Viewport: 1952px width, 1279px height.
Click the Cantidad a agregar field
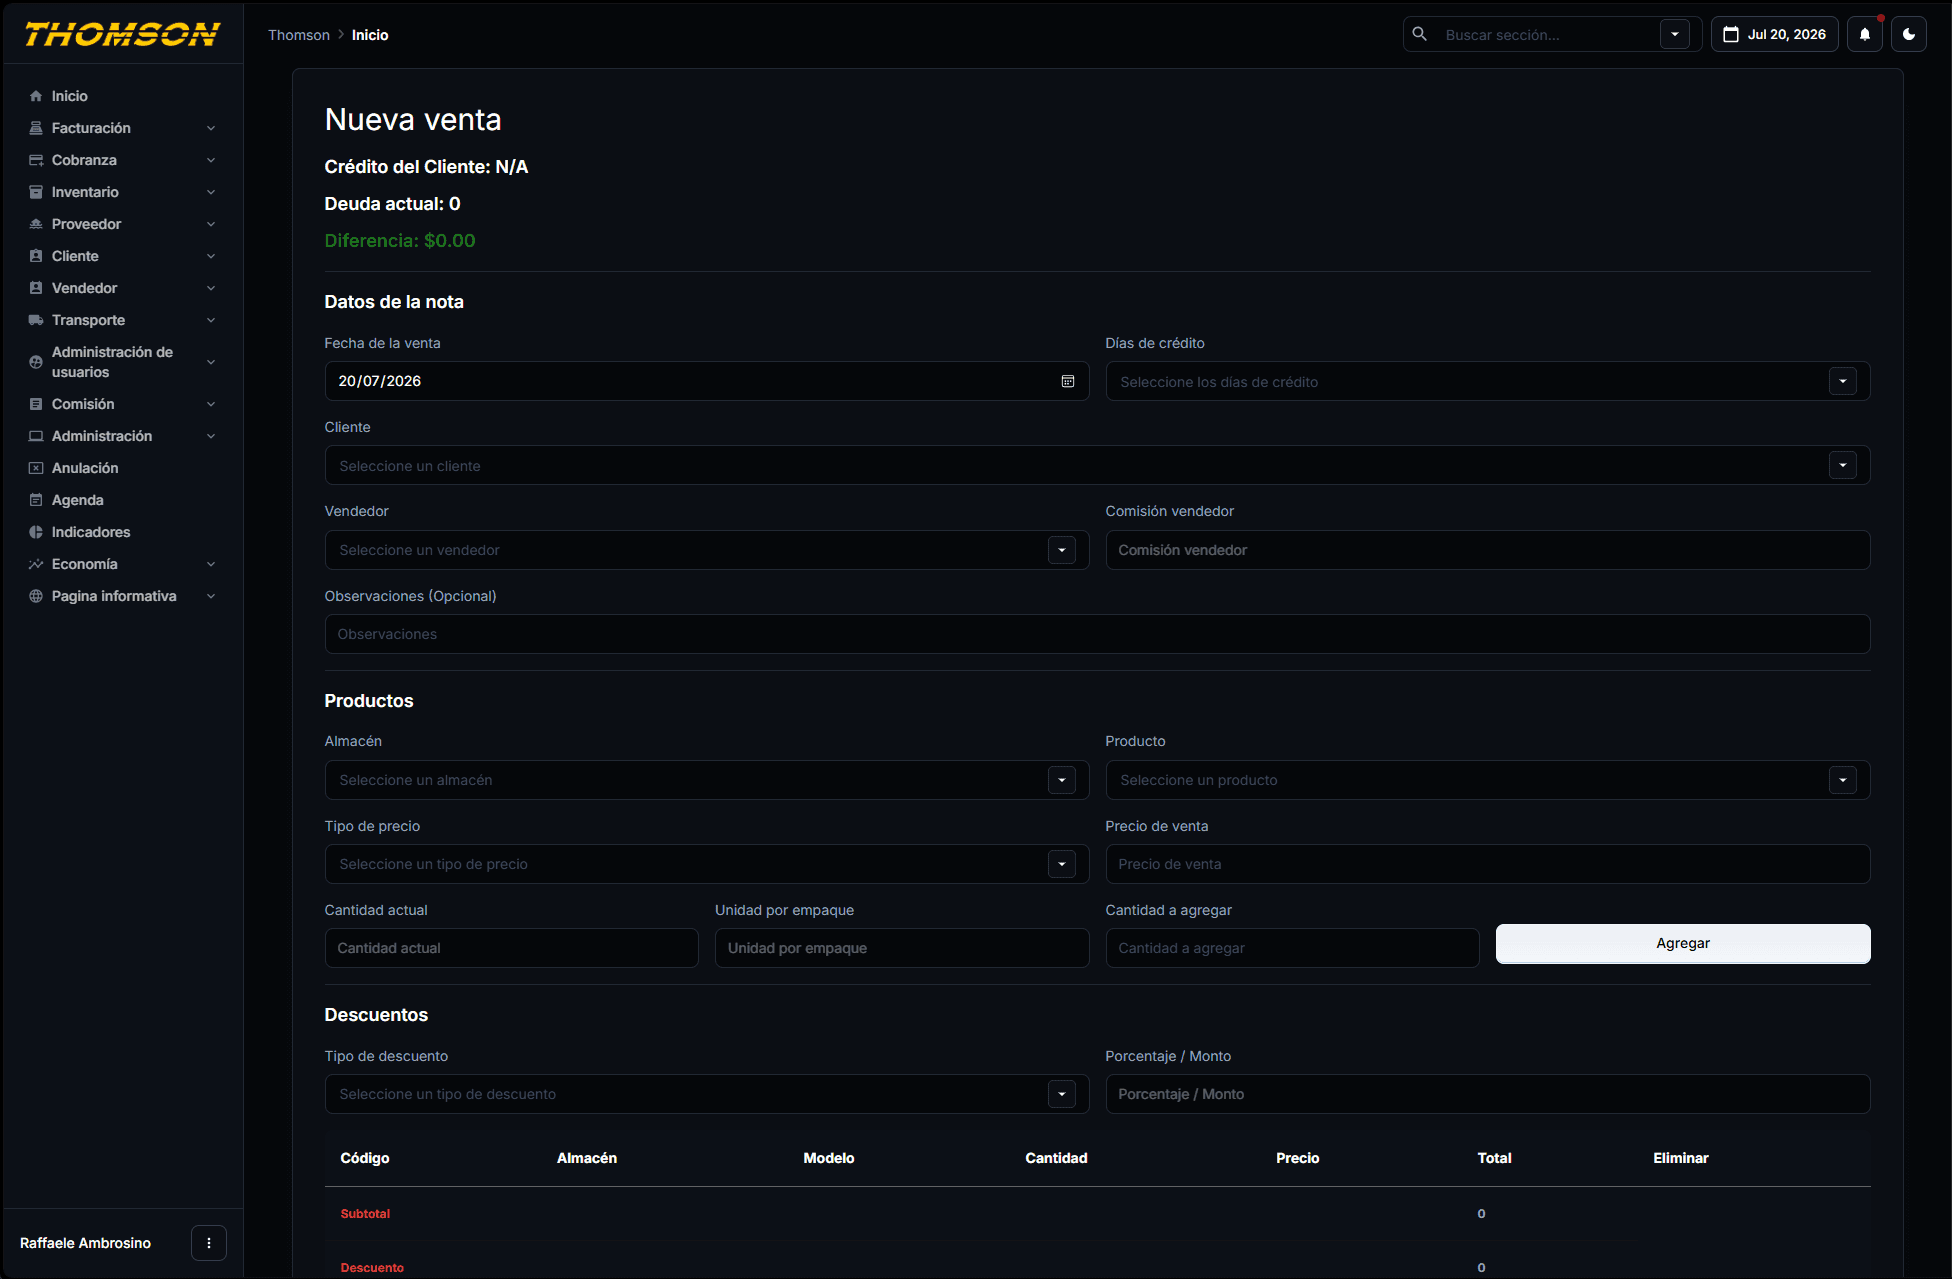point(1292,948)
